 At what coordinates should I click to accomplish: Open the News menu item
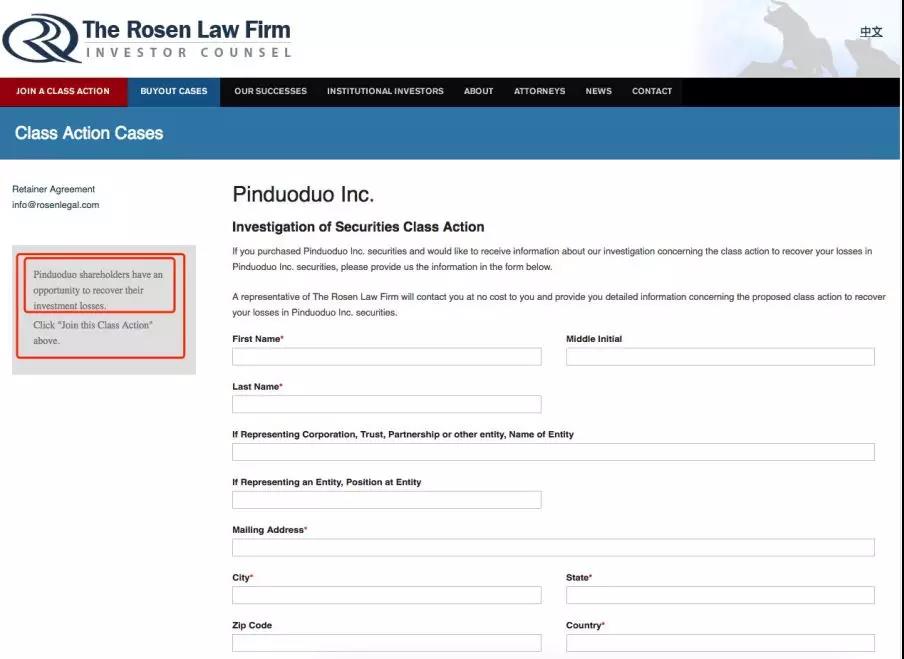[x=598, y=91]
